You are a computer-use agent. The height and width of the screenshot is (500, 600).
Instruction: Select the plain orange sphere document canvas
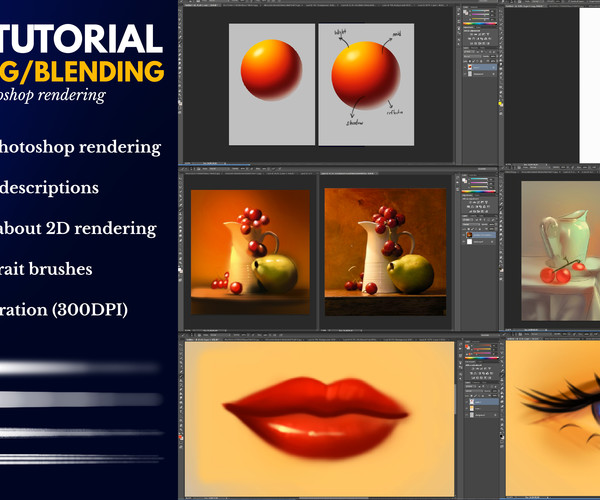pyautogui.click(x=272, y=85)
